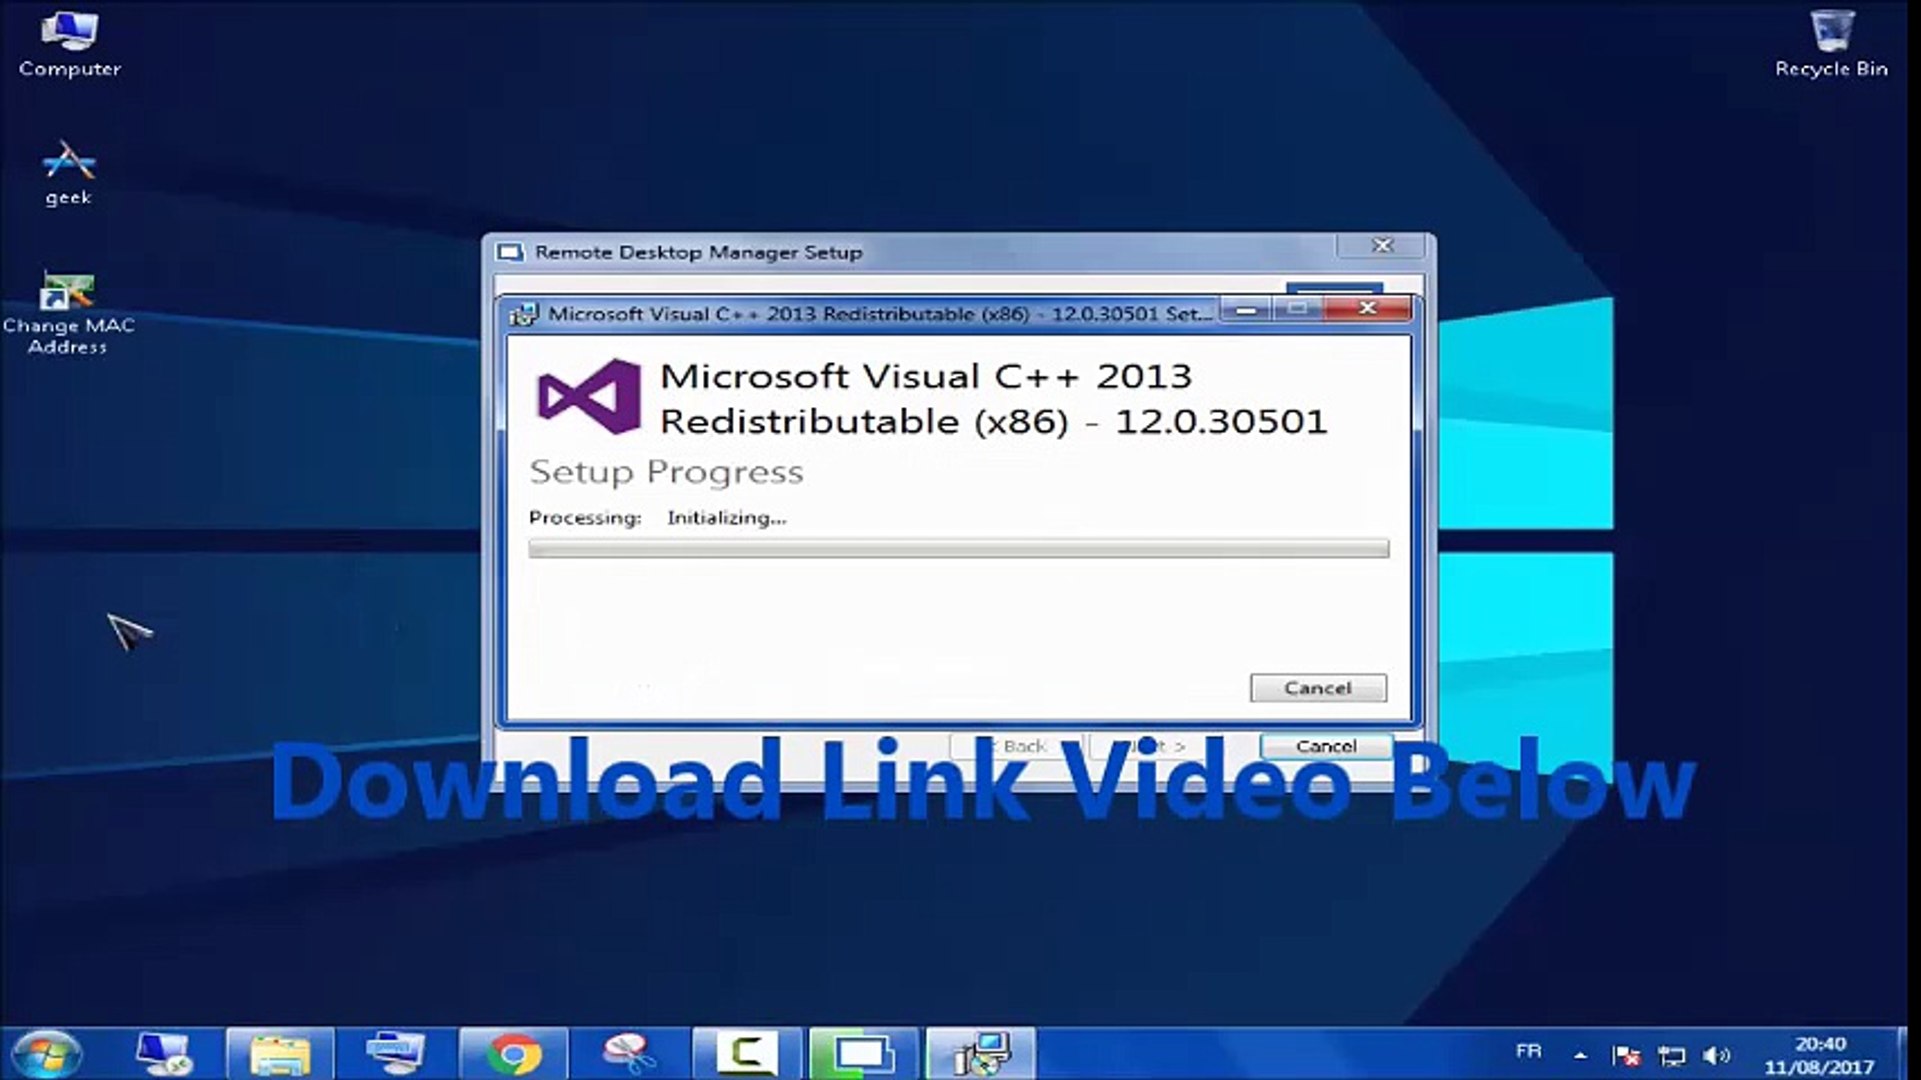Click the FR language indicator
1921x1080 pixels.
point(1528,1051)
